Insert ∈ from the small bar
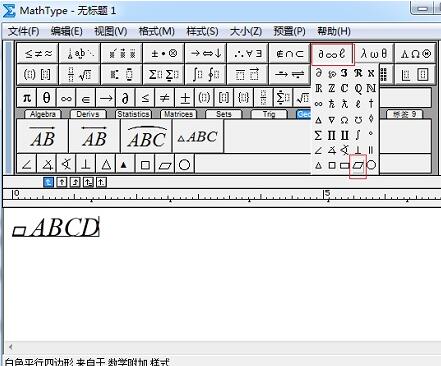Viewport: 441px width, 366px height. tap(86, 98)
